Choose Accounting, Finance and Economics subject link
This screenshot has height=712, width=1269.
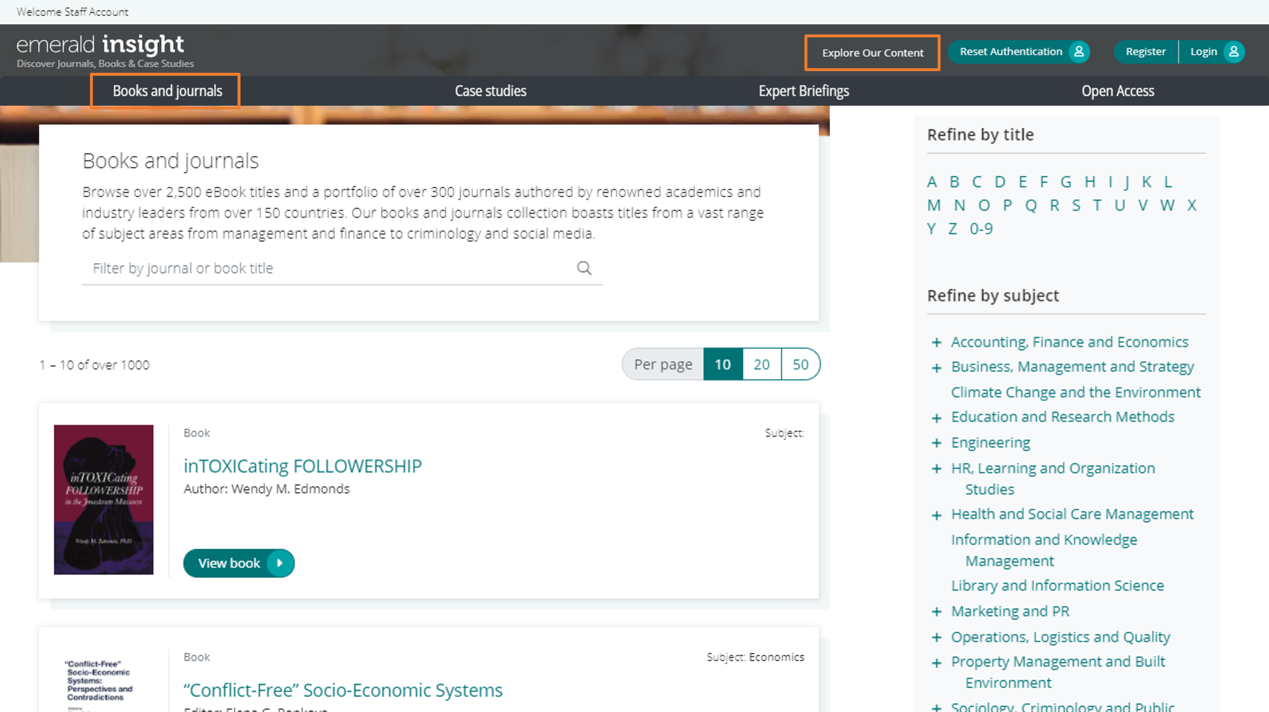[x=1070, y=342]
